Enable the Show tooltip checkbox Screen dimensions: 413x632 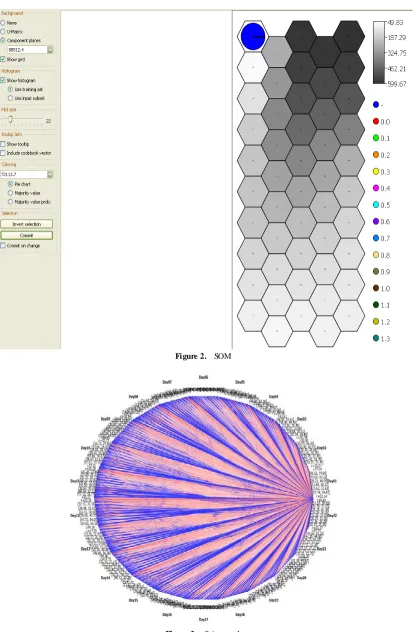[3, 144]
